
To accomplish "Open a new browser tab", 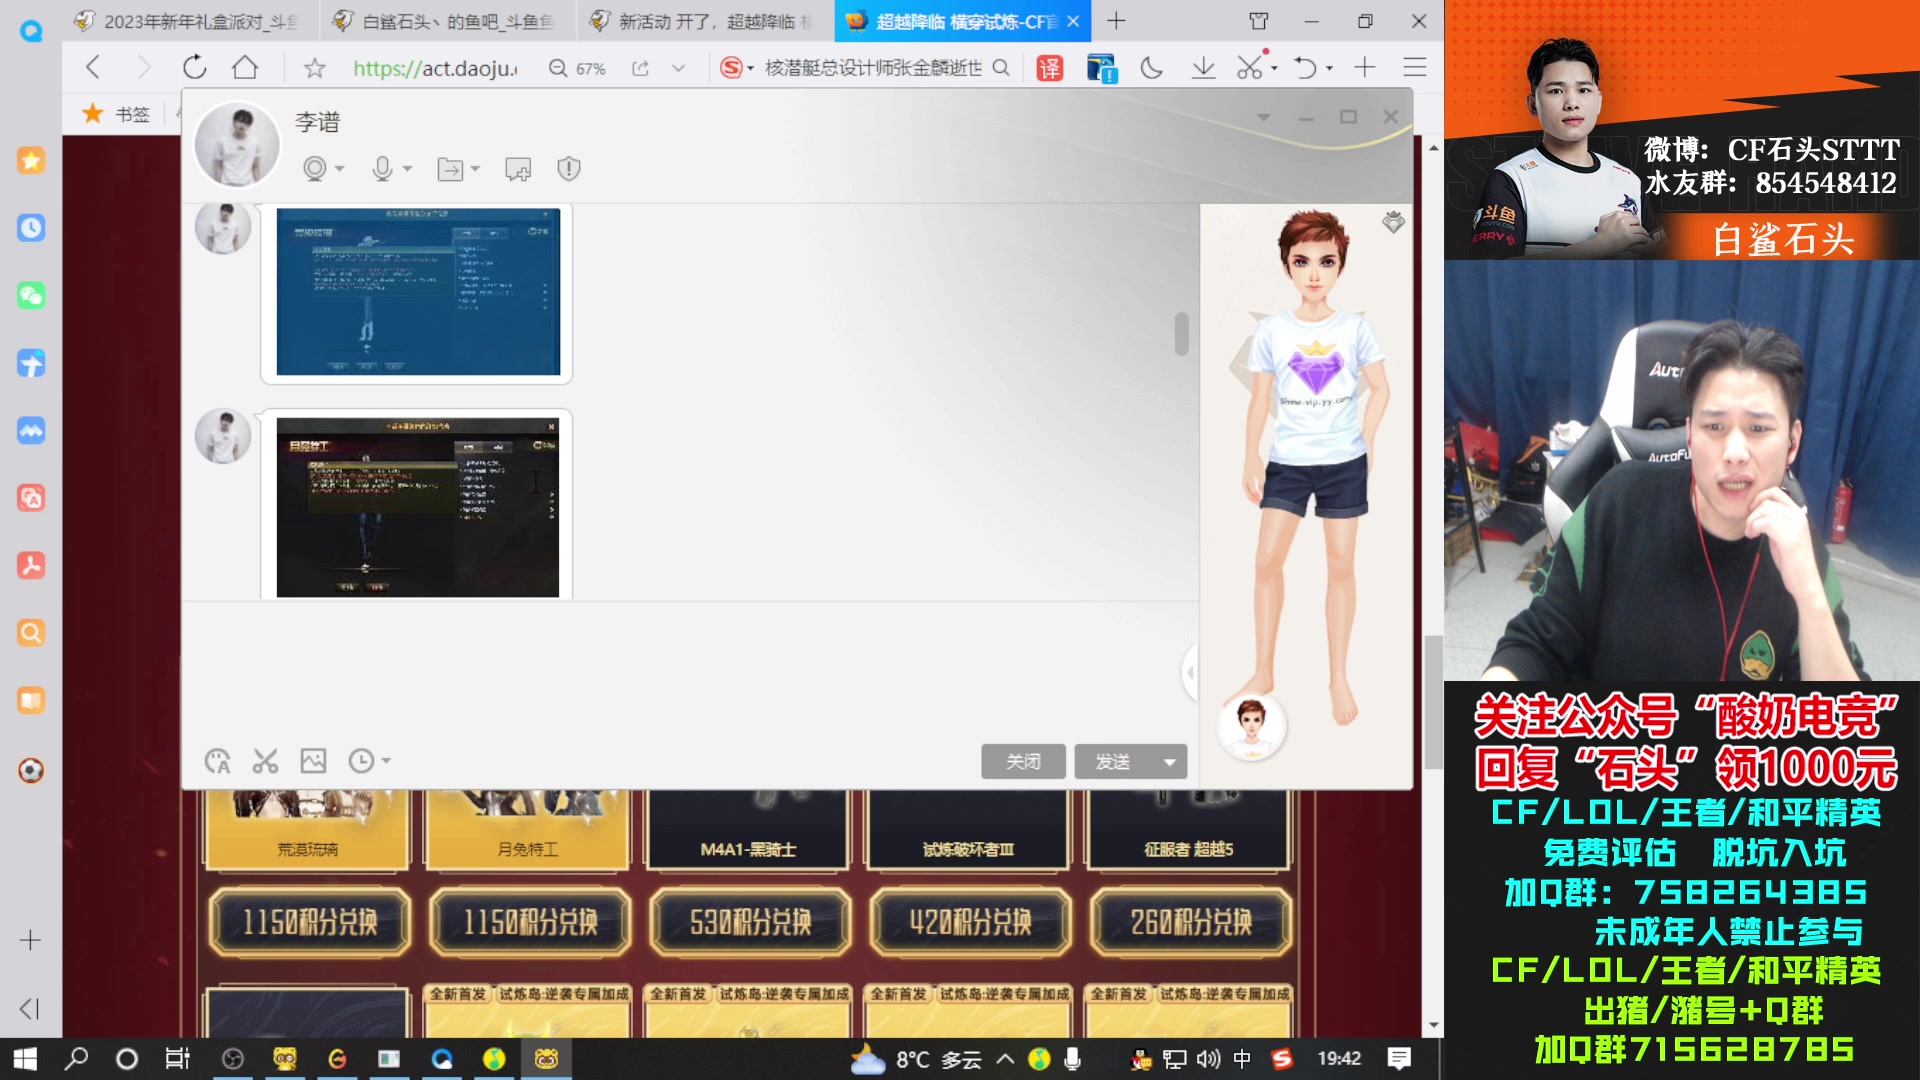I will (x=1116, y=21).
